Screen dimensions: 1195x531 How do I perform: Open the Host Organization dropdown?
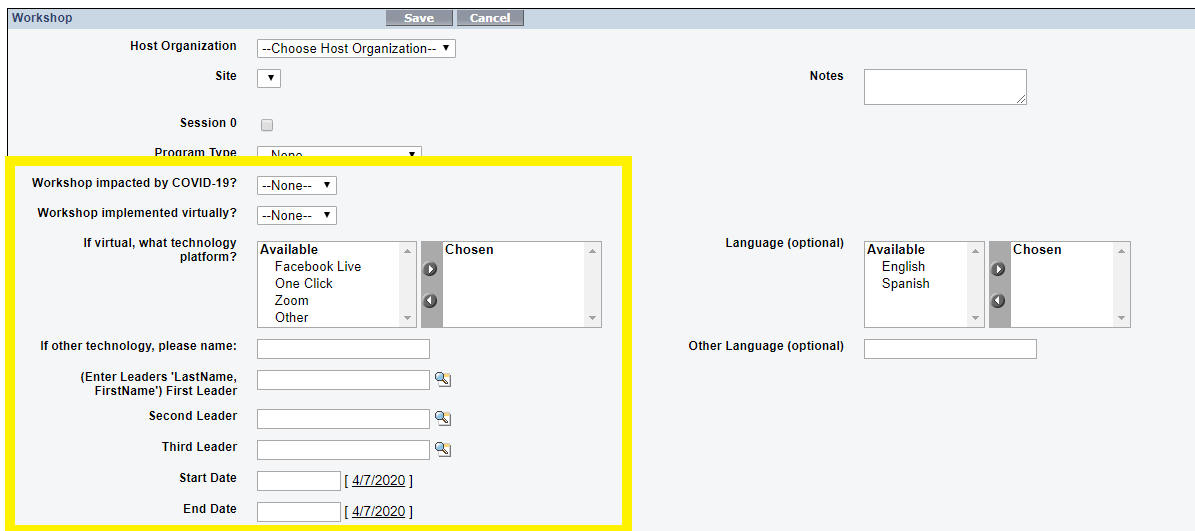pyautogui.click(x=356, y=49)
